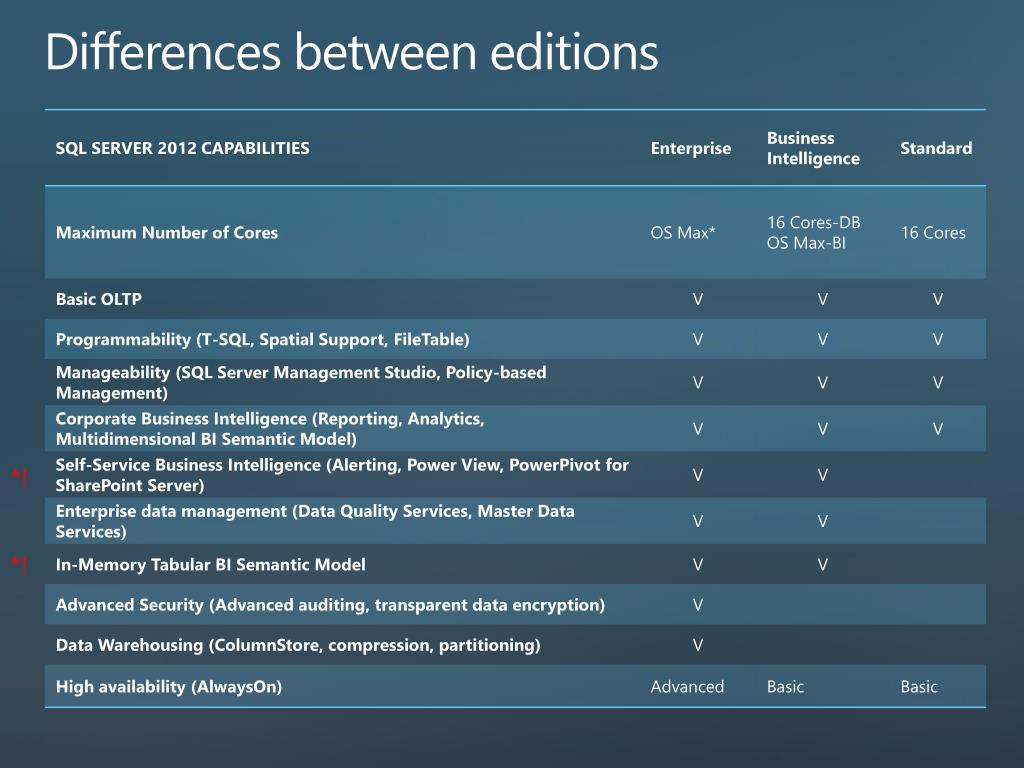The width and height of the screenshot is (1024, 768).
Task: Click the "16 Cores-DB OS Max-BI" cell
Action: [x=814, y=232]
